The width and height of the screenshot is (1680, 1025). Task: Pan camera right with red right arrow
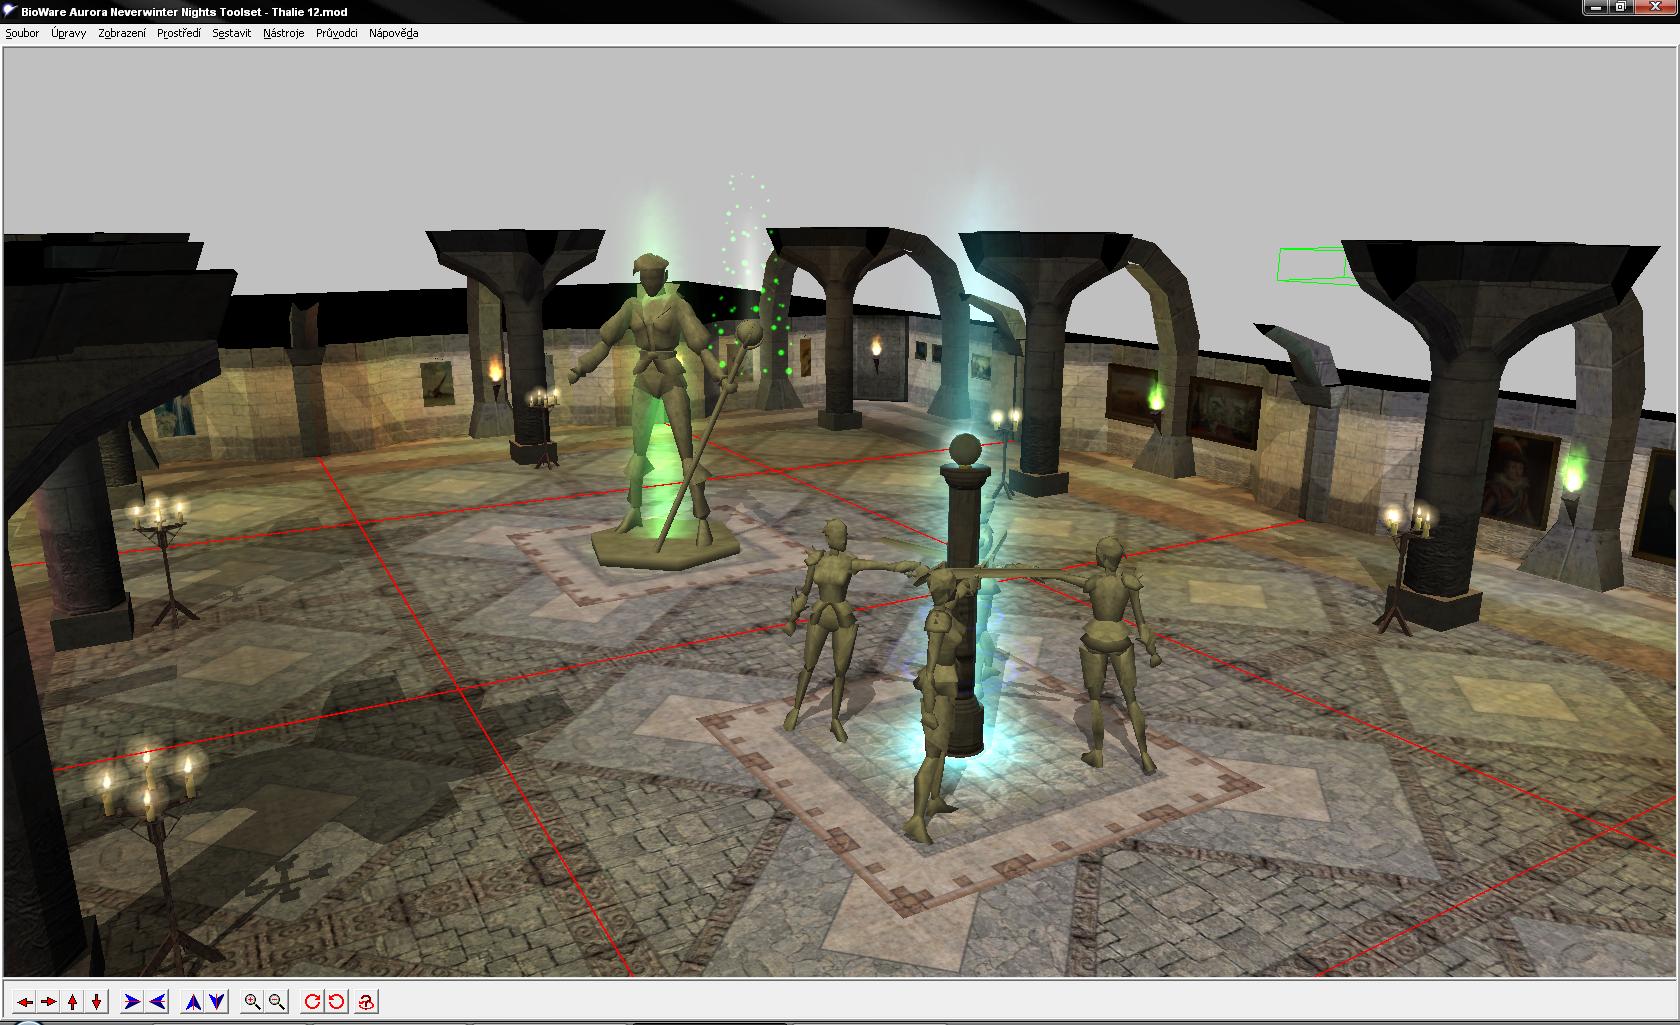point(48,1002)
